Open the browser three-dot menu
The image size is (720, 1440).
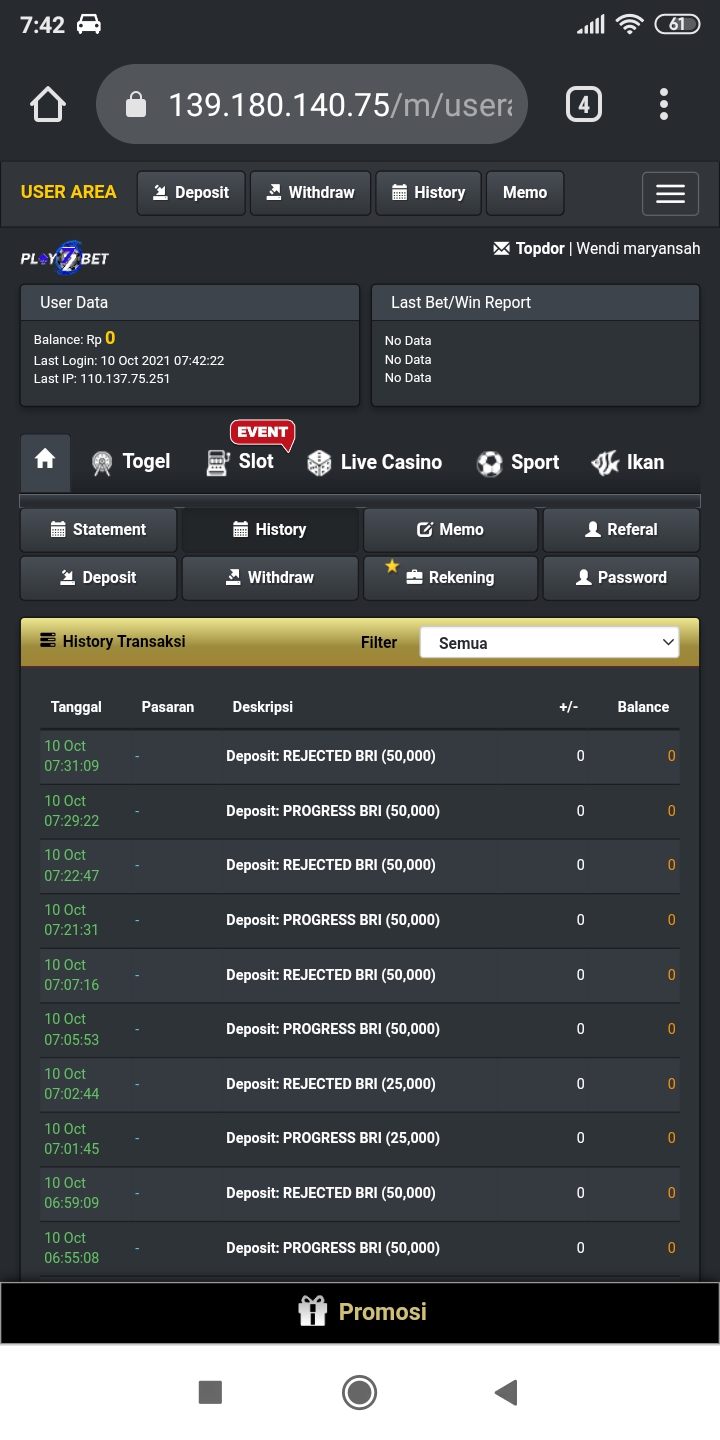[x=664, y=104]
